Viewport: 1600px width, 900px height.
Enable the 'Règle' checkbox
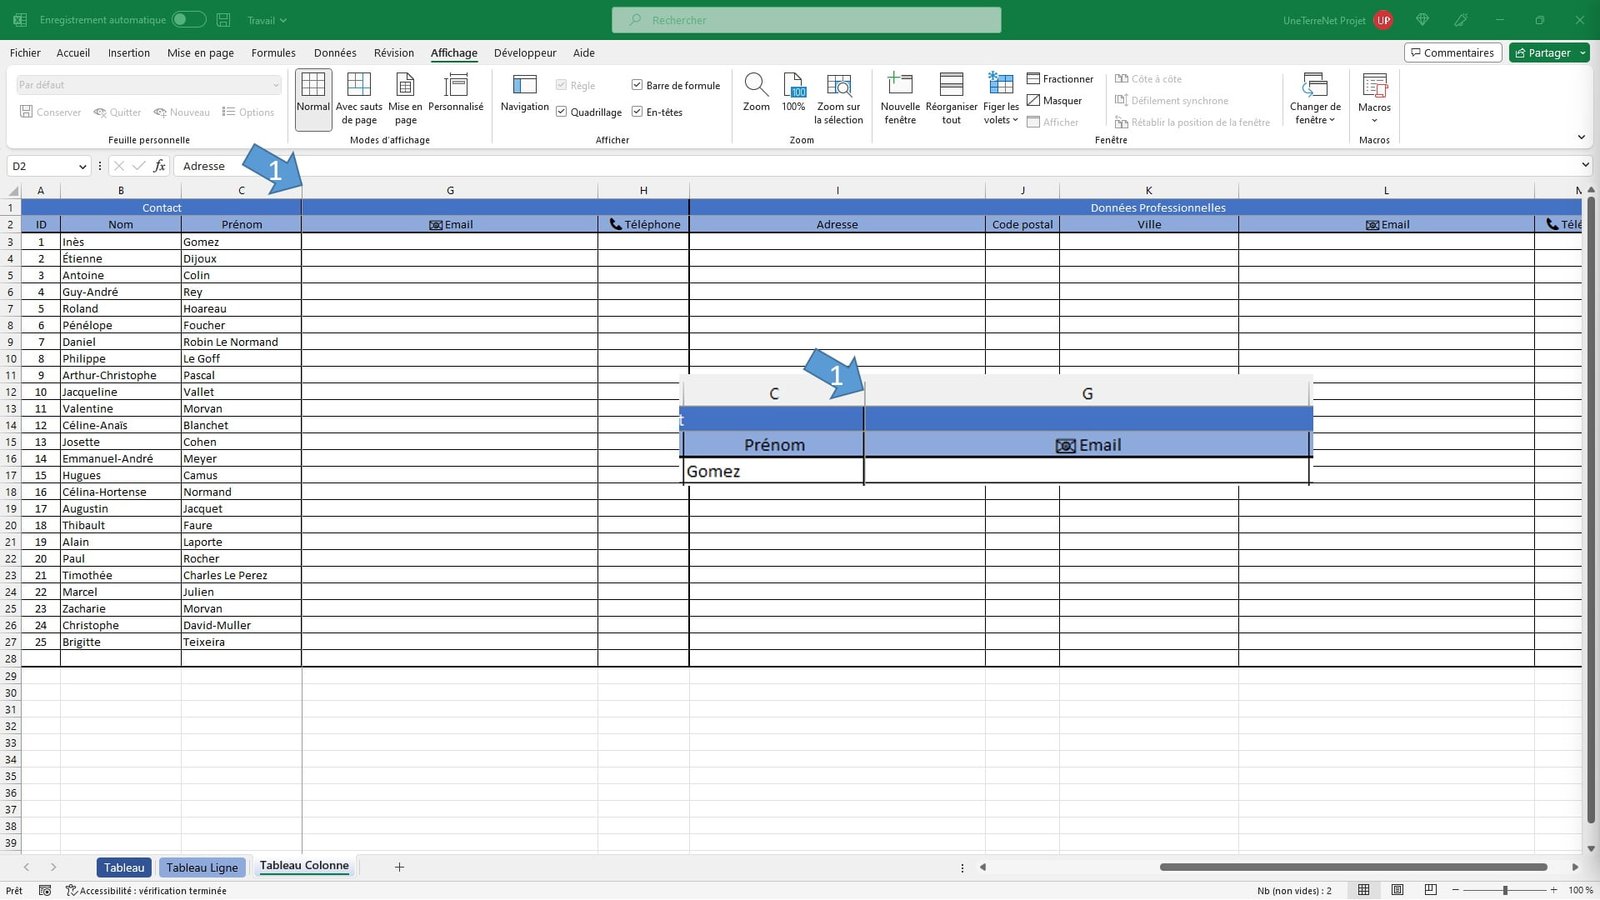[562, 85]
